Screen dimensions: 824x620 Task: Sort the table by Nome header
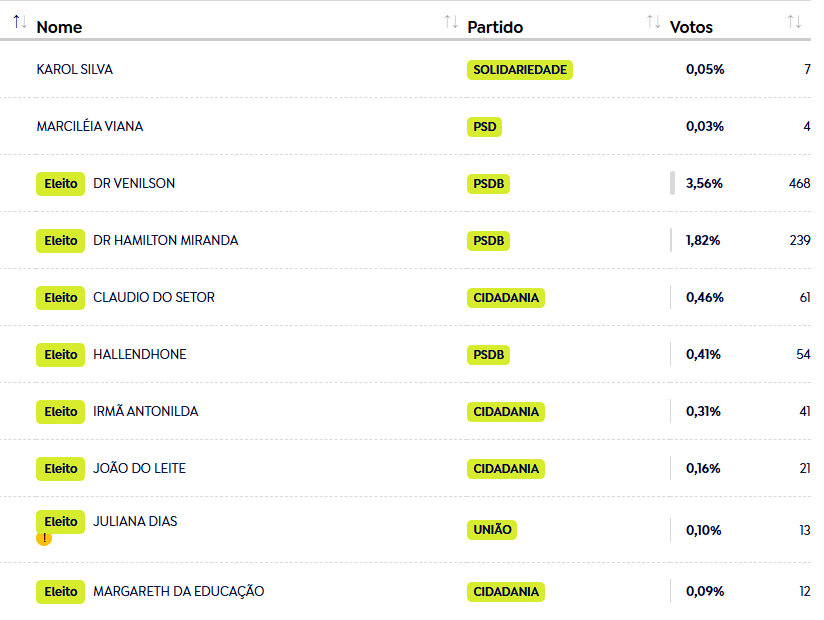pos(59,27)
